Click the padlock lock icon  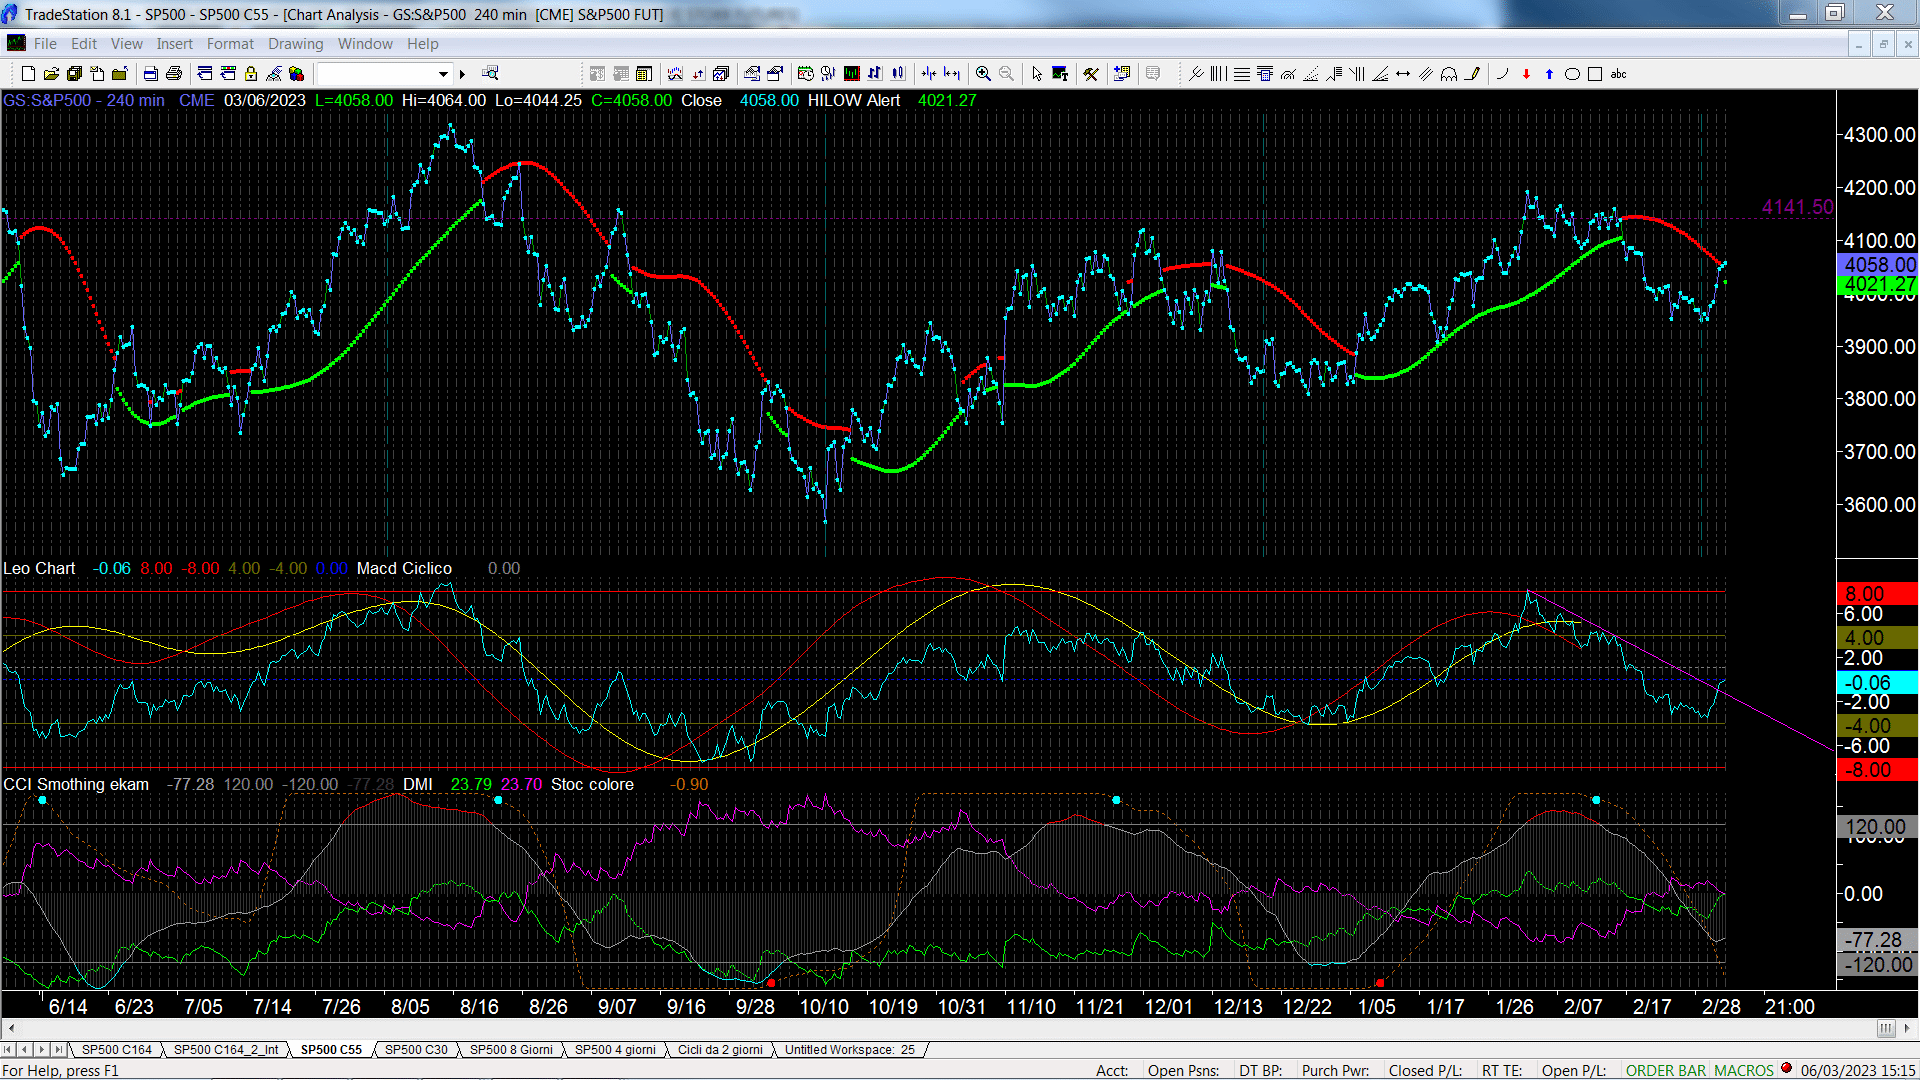click(251, 73)
